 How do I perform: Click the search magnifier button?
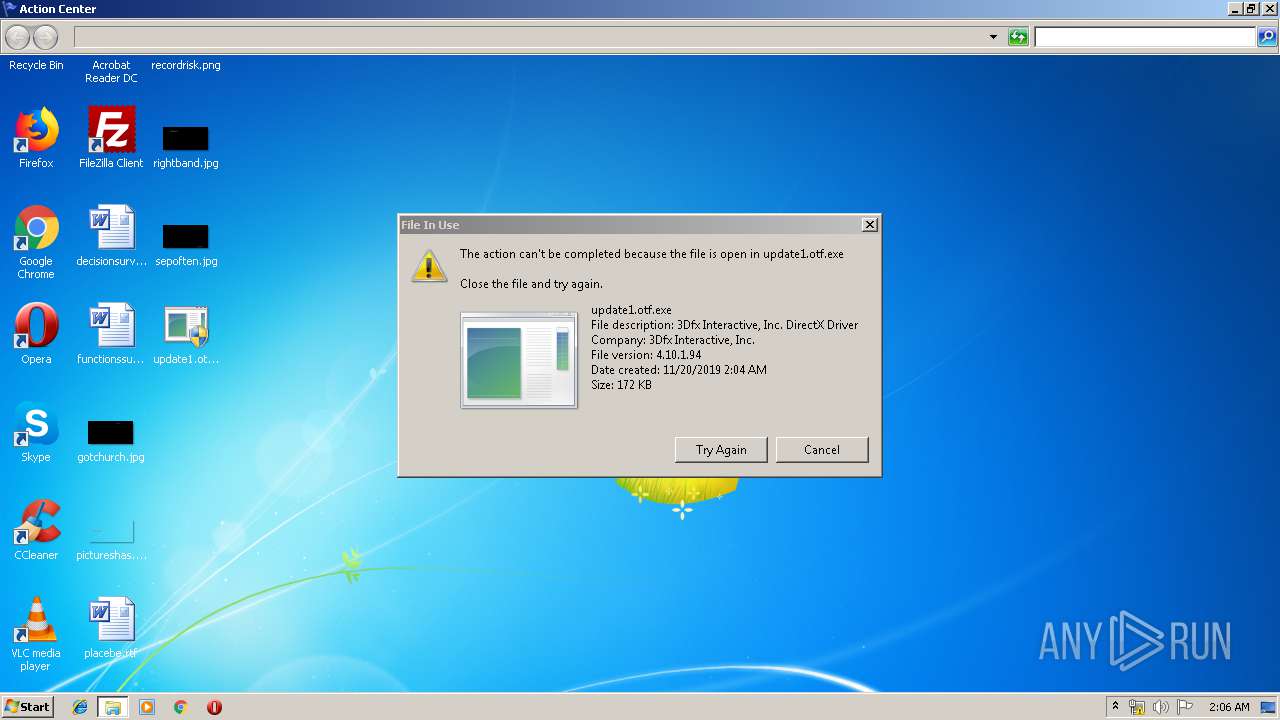[1267, 37]
